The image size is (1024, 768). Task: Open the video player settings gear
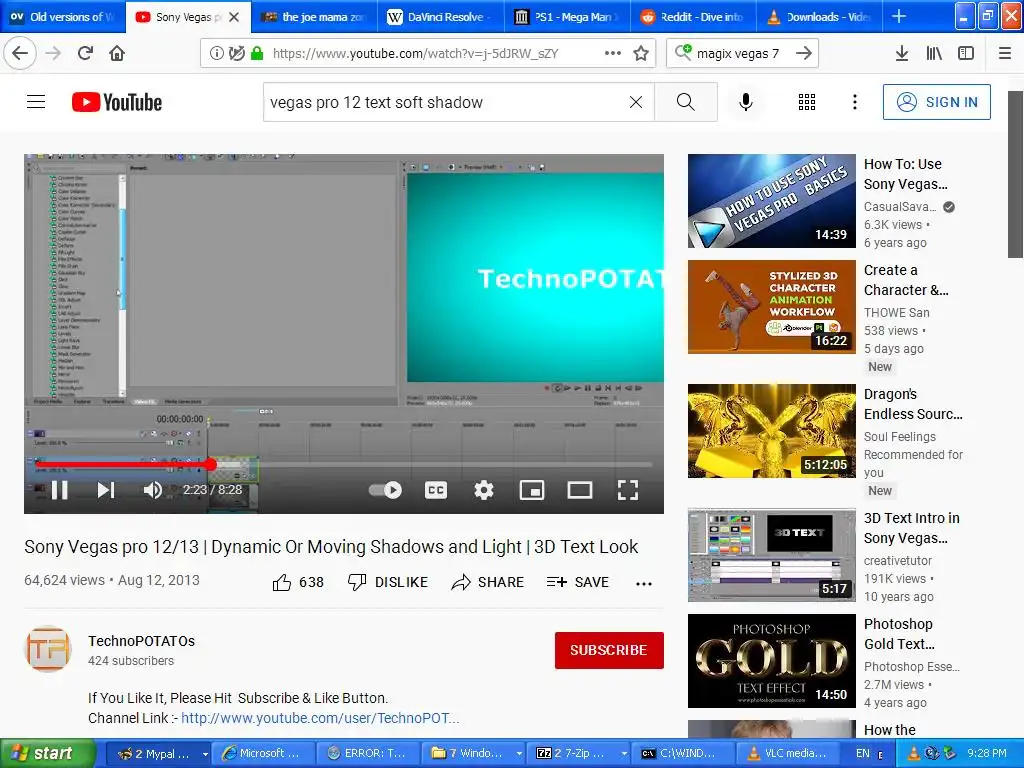[x=484, y=490]
